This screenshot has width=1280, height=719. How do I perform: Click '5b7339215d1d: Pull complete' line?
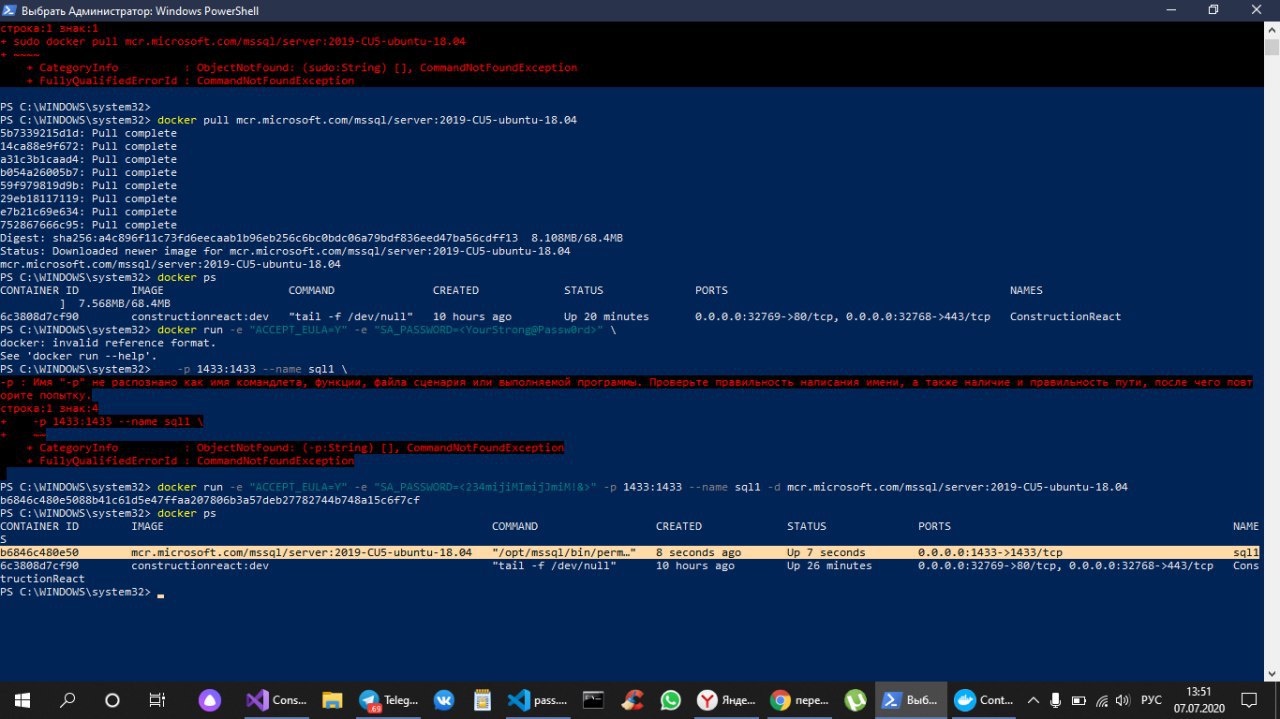pyautogui.click(x=88, y=133)
